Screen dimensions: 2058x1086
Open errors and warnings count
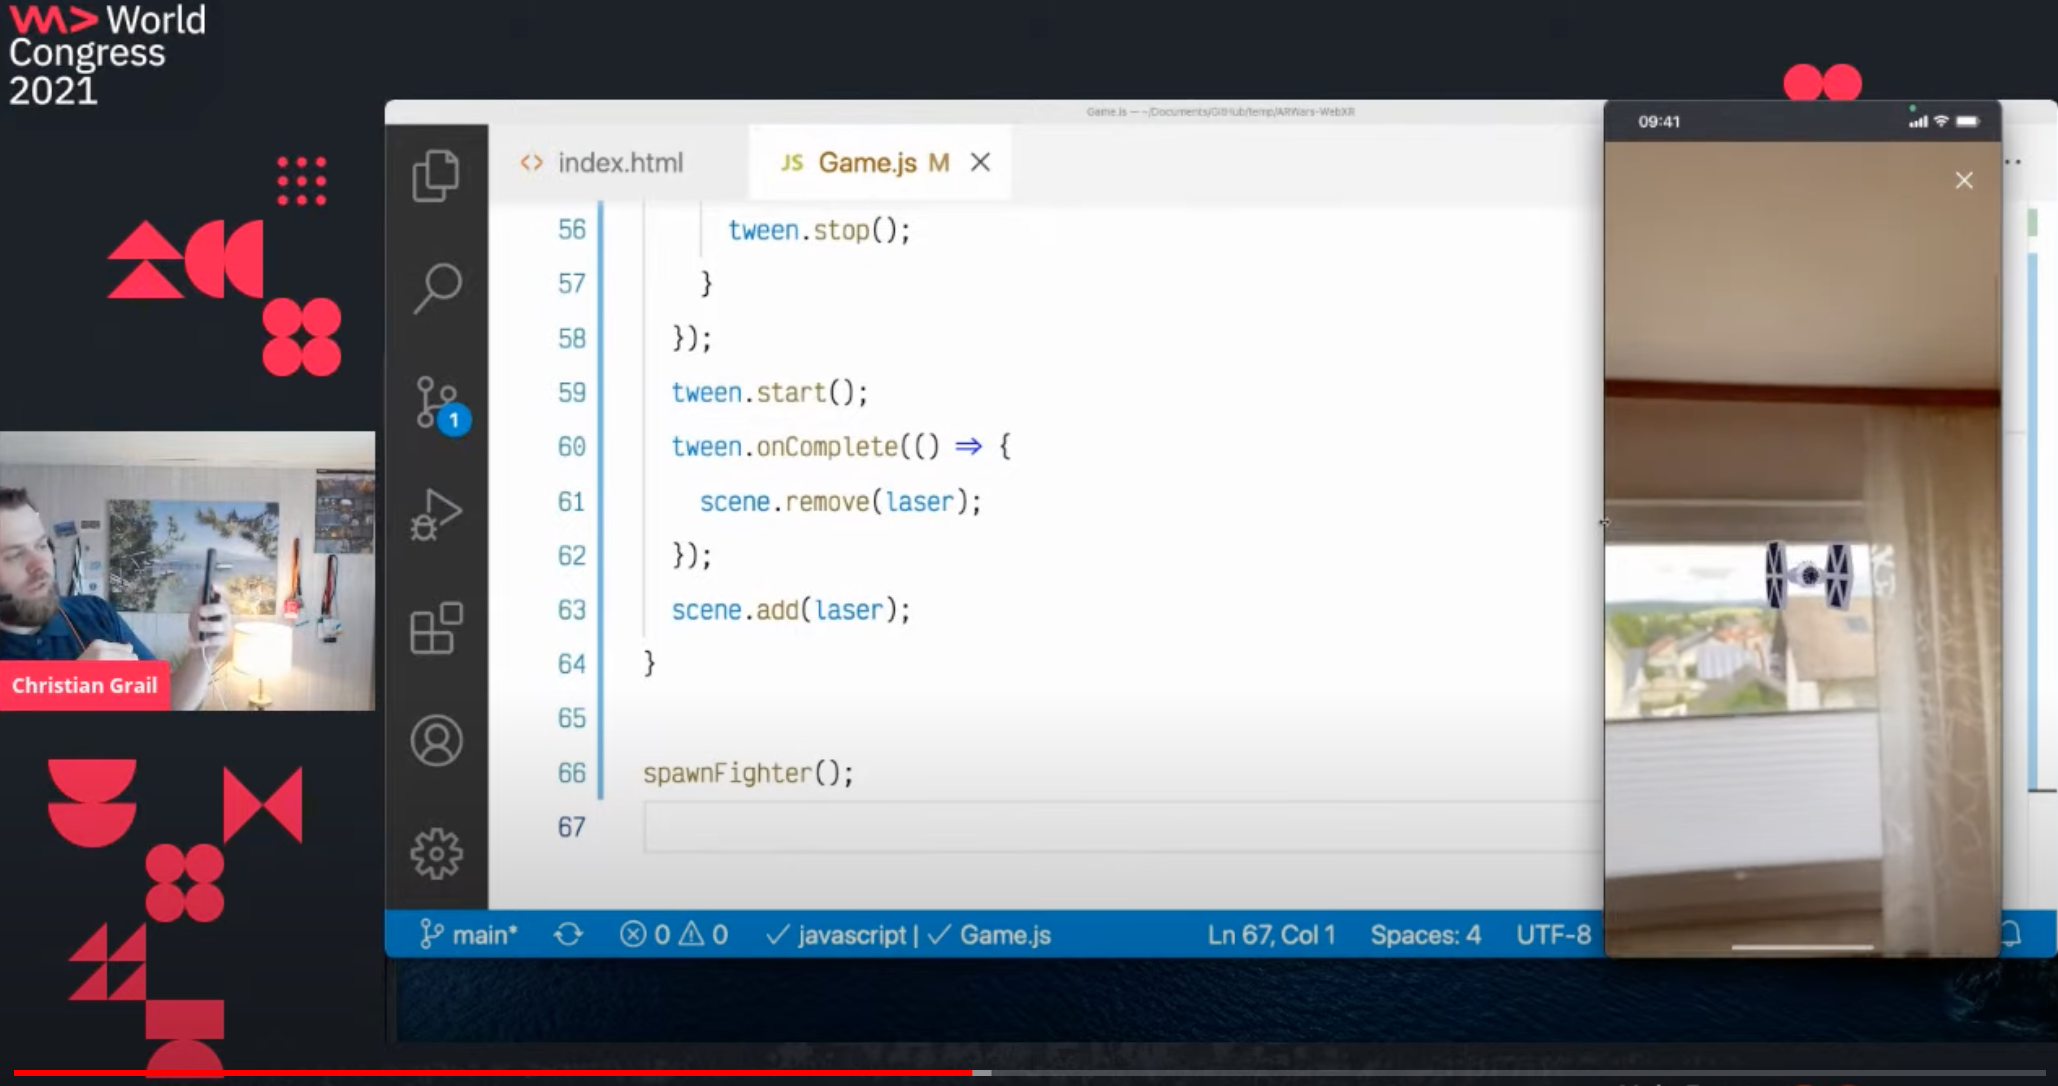click(673, 935)
